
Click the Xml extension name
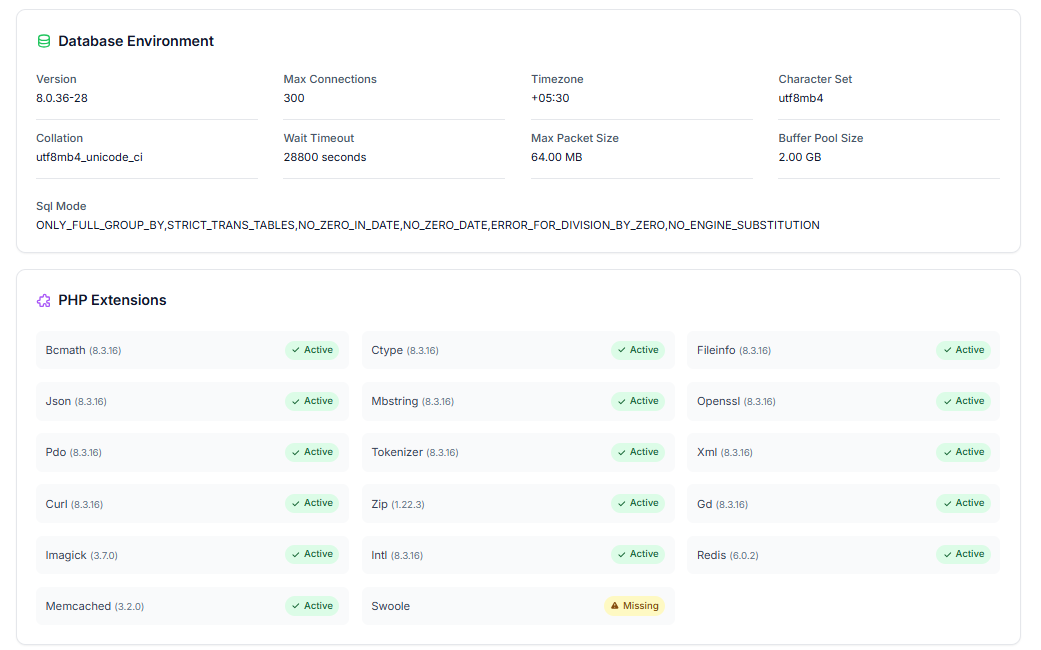pyautogui.click(x=707, y=452)
